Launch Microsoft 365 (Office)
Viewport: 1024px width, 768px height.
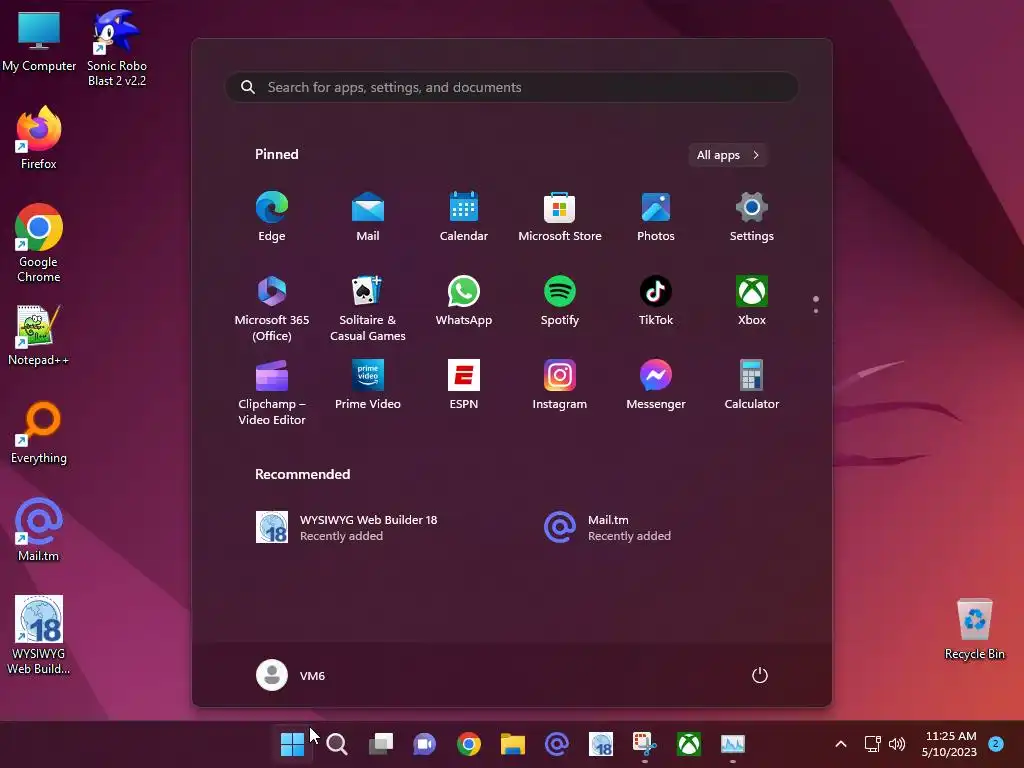click(272, 309)
